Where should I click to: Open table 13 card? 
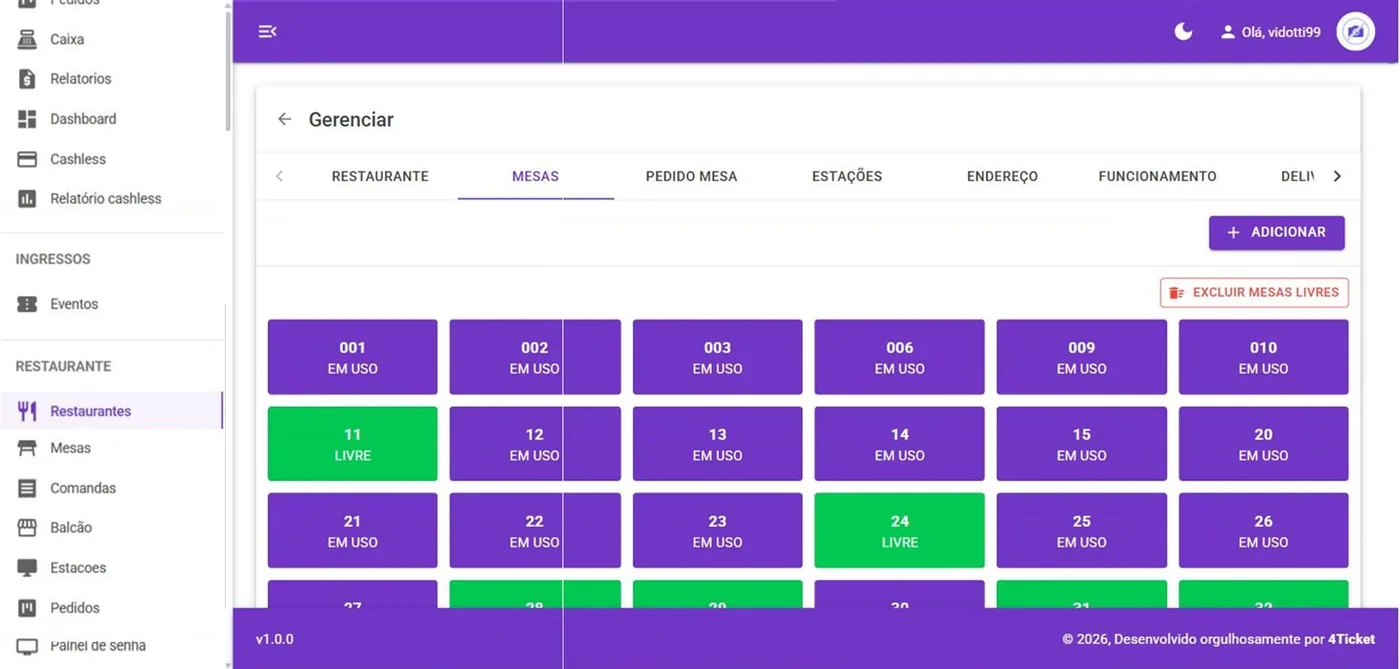pos(717,444)
